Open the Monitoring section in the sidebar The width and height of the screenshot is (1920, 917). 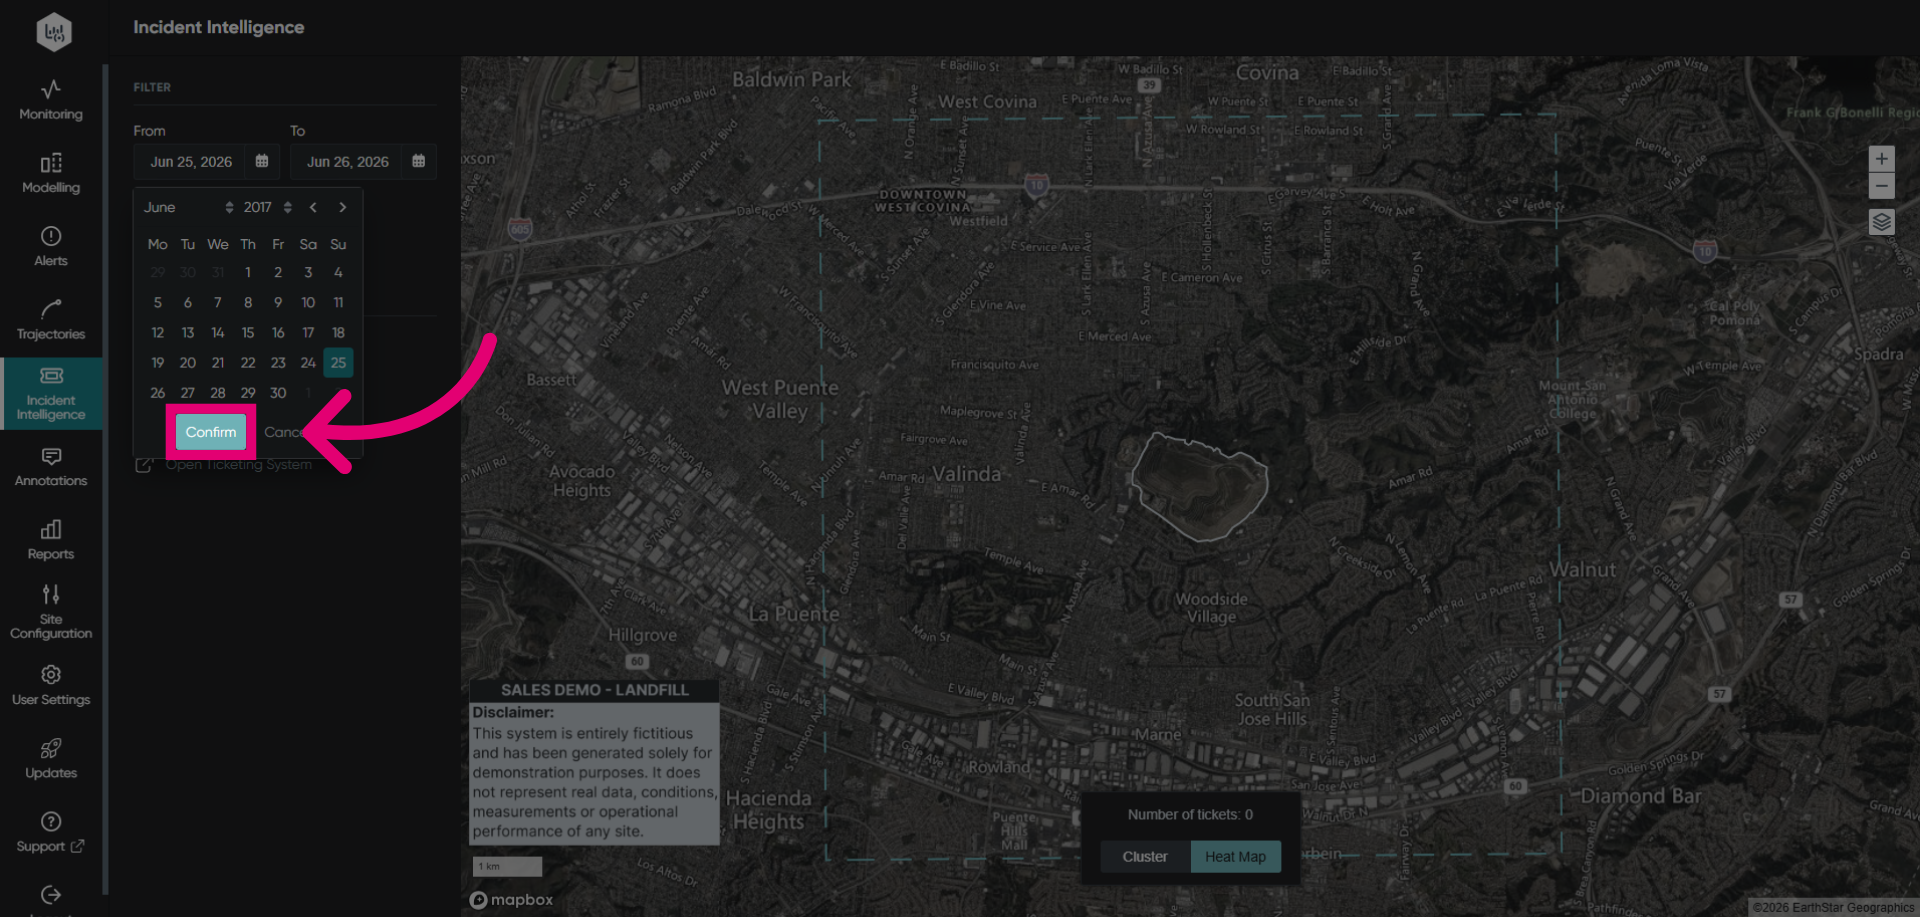[51, 100]
